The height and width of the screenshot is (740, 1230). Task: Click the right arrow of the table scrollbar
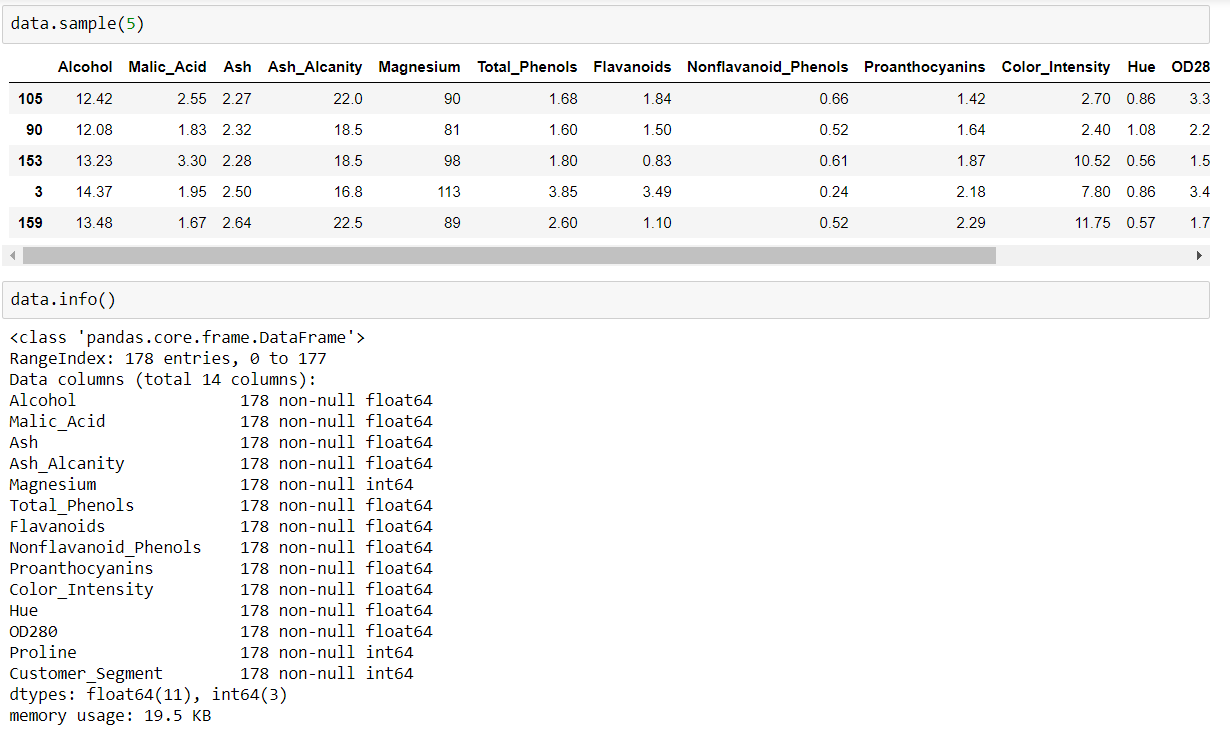[x=1199, y=256]
